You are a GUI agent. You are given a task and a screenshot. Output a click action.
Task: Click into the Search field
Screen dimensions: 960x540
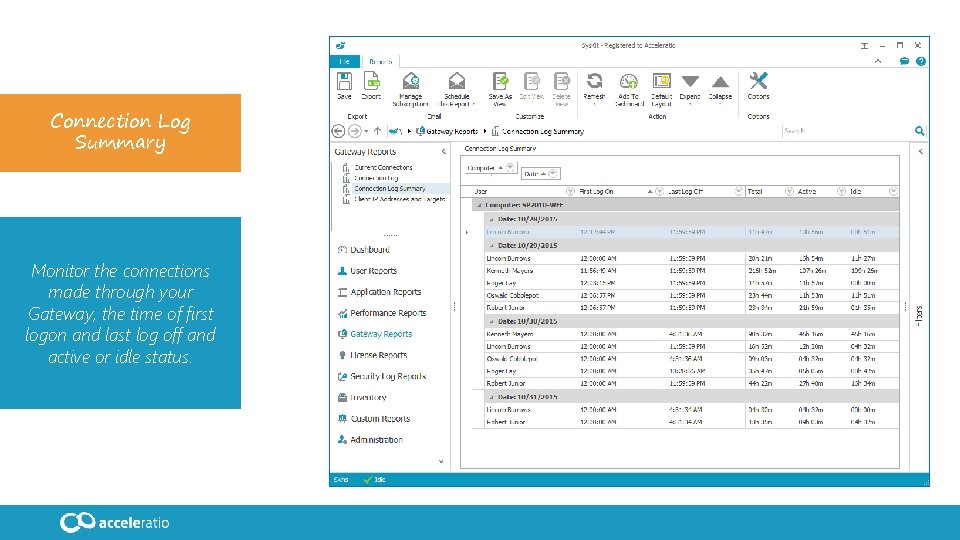847,131
